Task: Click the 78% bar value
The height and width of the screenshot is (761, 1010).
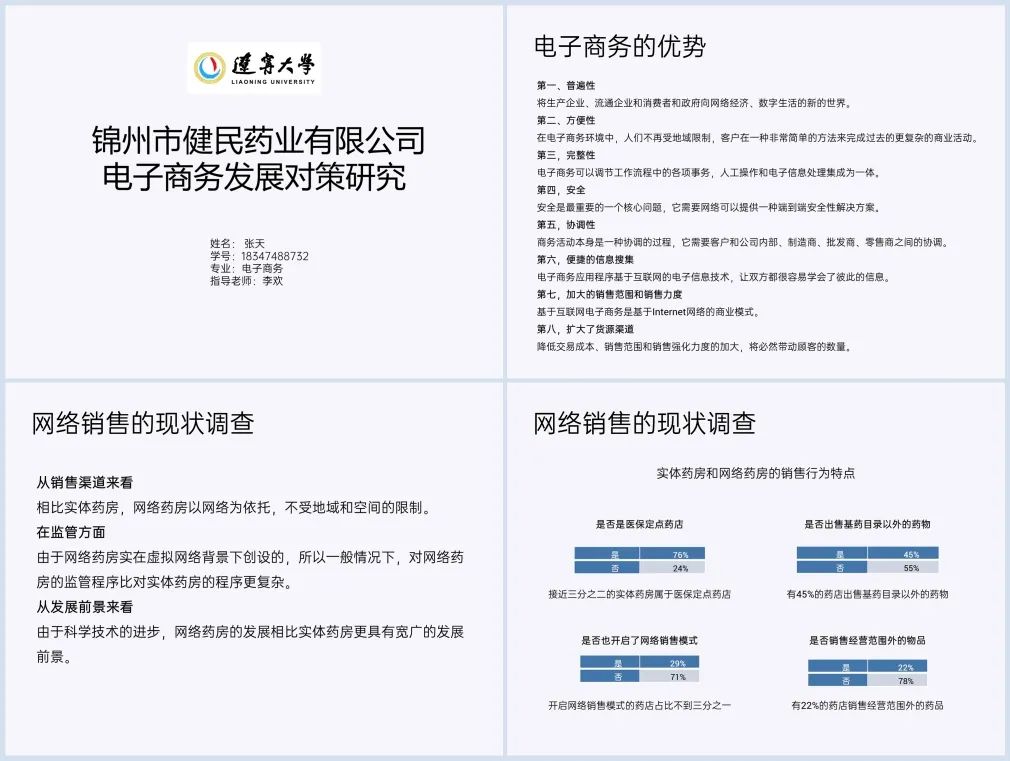Action: [x=906, y=680]
